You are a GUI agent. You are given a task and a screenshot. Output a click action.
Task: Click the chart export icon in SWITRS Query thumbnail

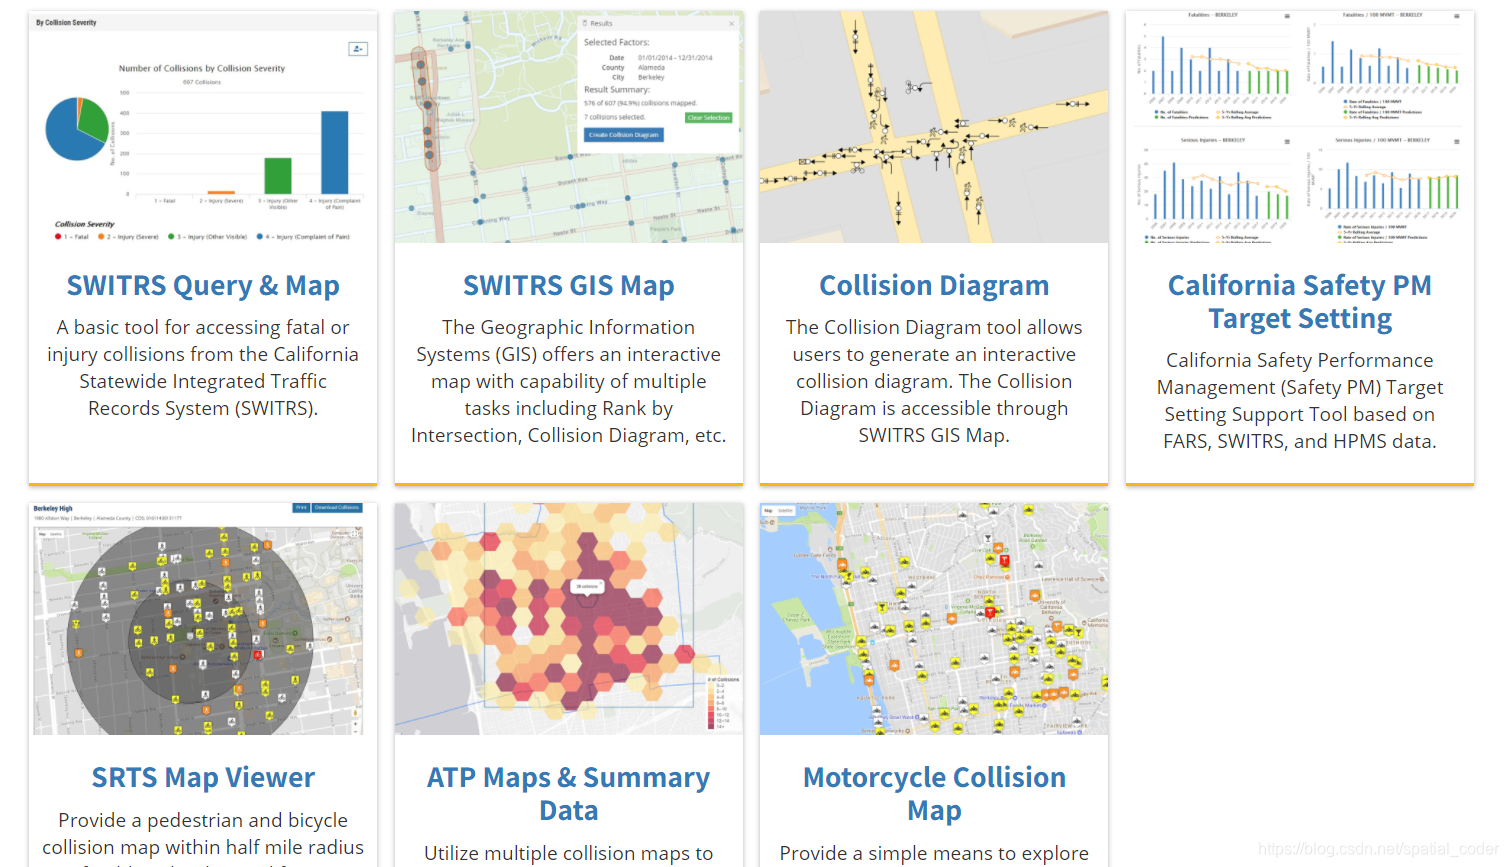(358, 48)
